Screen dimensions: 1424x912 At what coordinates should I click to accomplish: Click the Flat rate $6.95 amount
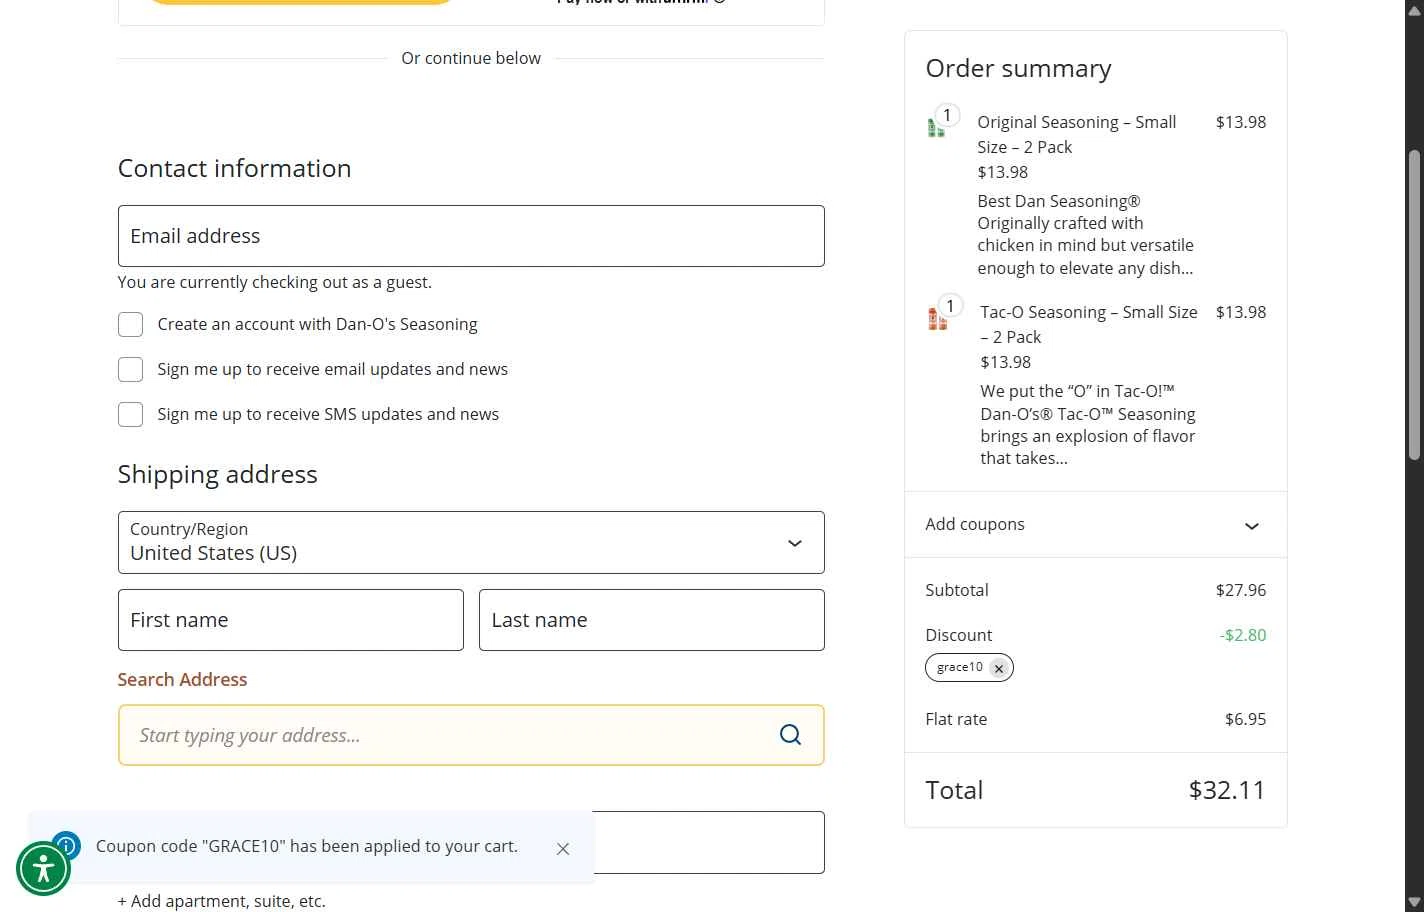click(1246, 719)
